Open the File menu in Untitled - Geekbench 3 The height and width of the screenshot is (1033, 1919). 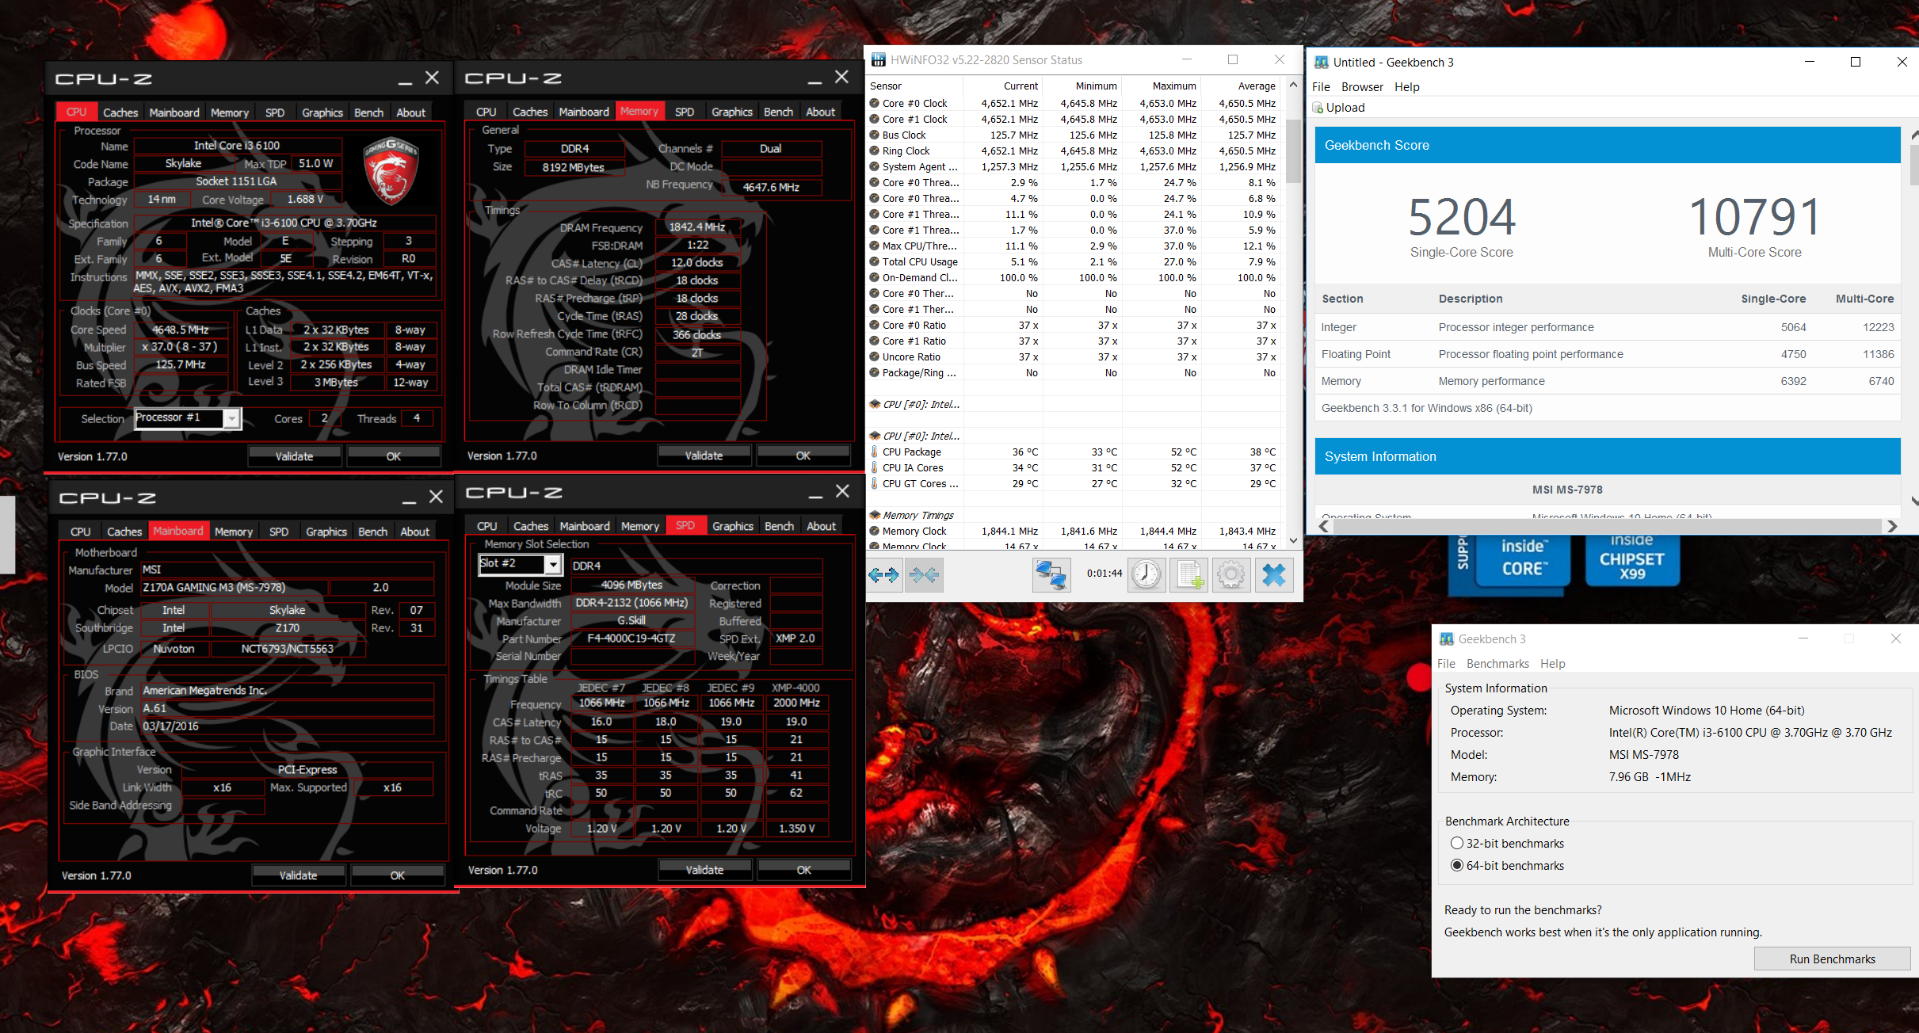point(1321,87)
